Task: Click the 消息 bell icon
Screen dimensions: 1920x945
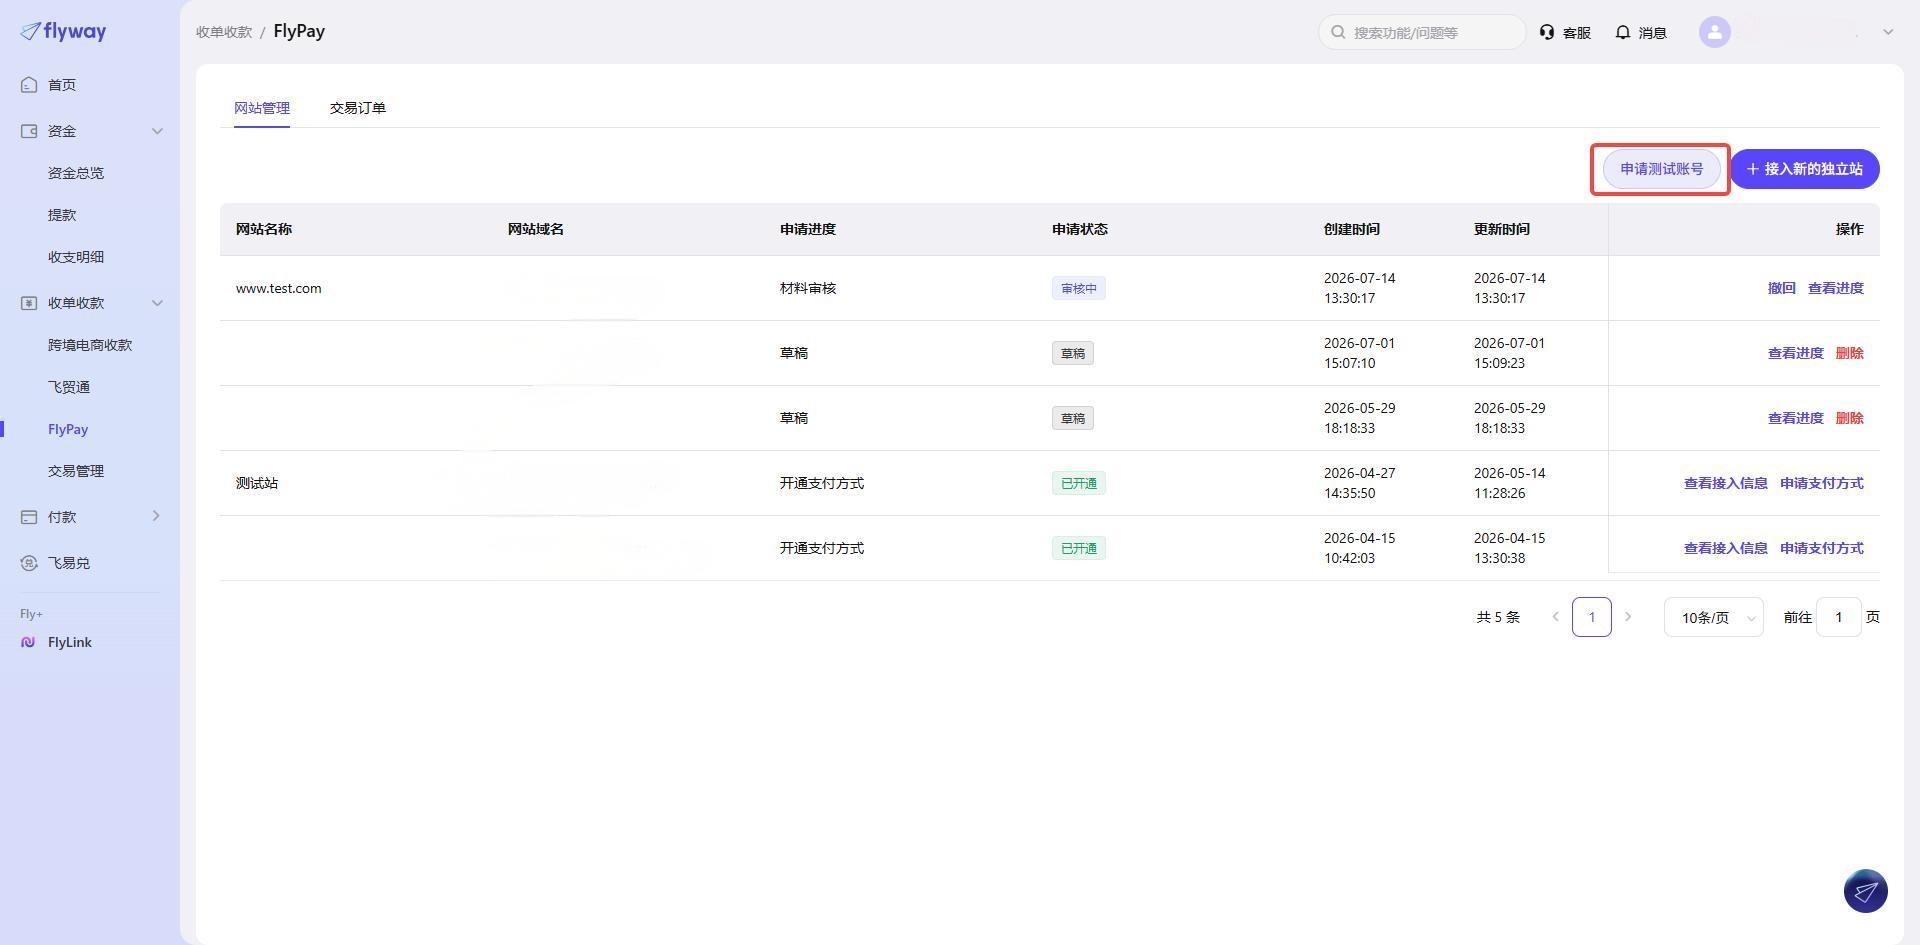Action: 1623,32
